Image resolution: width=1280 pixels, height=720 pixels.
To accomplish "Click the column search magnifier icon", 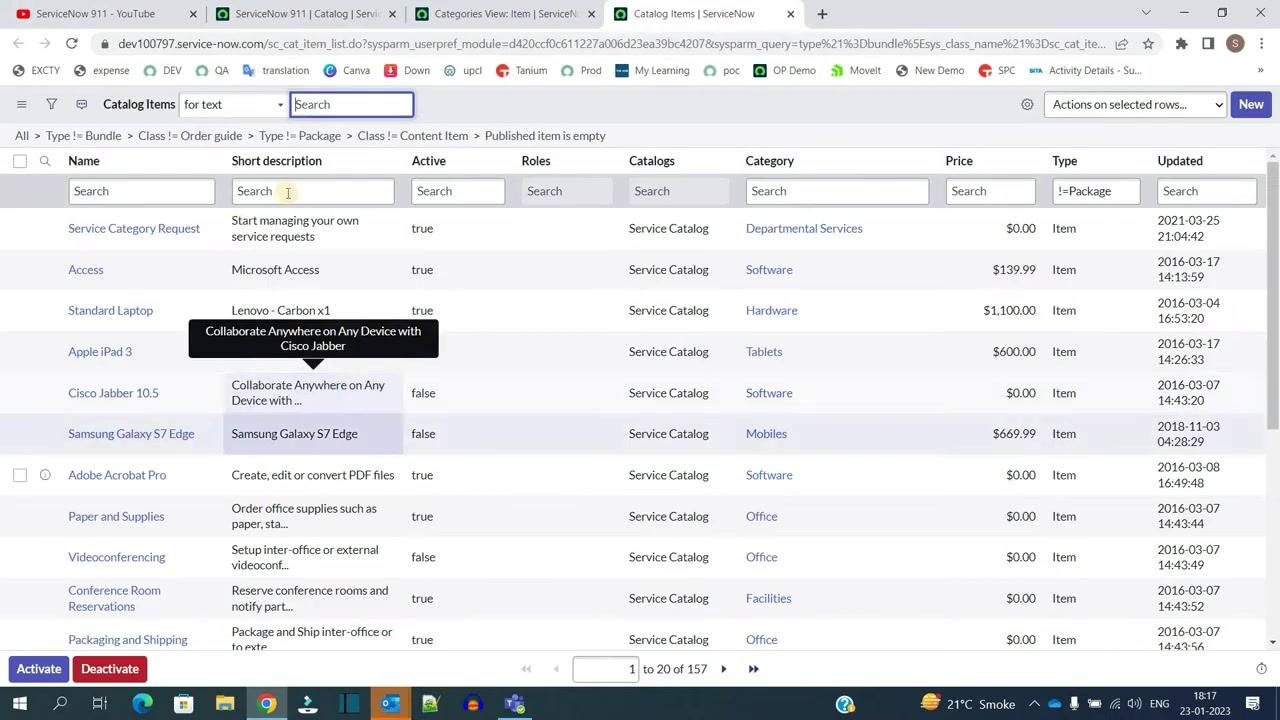I will click(x=45, y=161).
